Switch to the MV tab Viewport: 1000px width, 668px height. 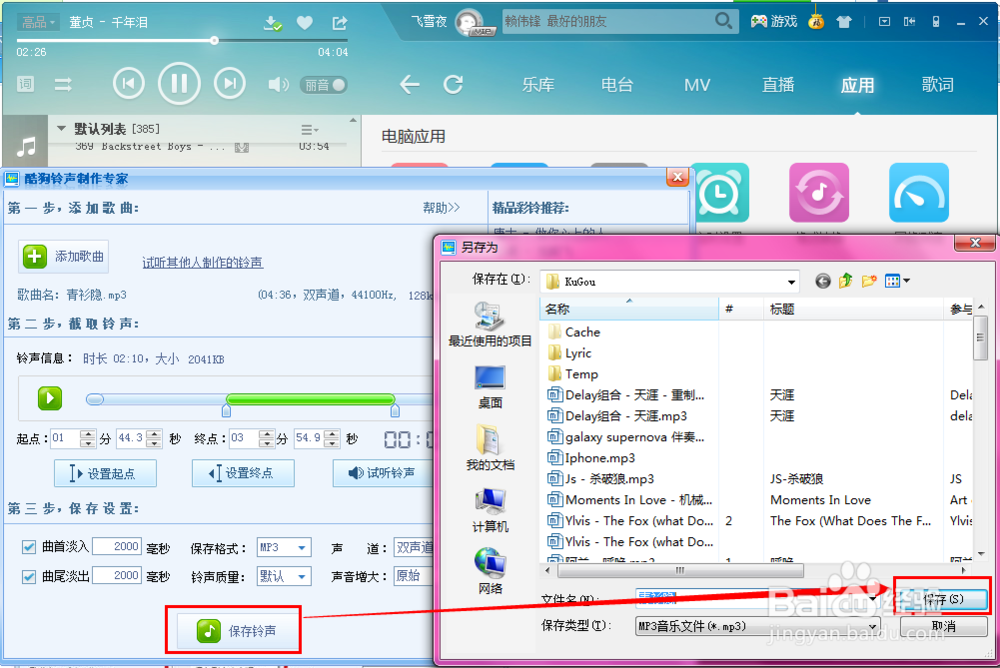(x=697, y=85)
